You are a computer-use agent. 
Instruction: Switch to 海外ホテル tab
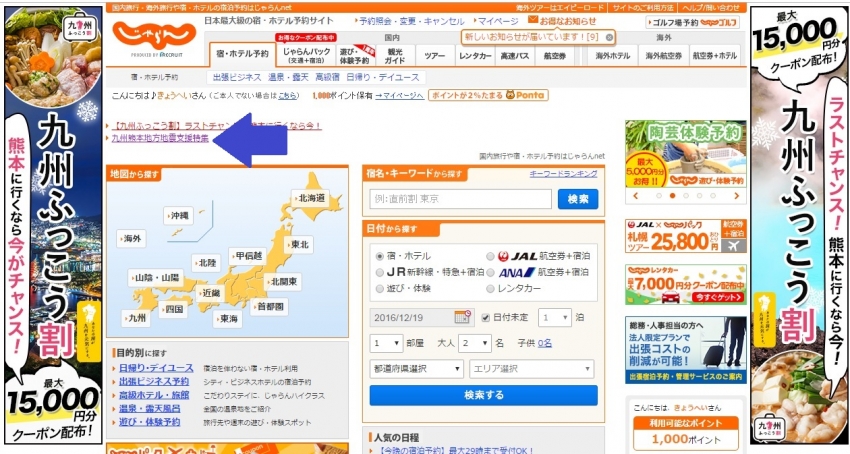click(x=612, y=55)
